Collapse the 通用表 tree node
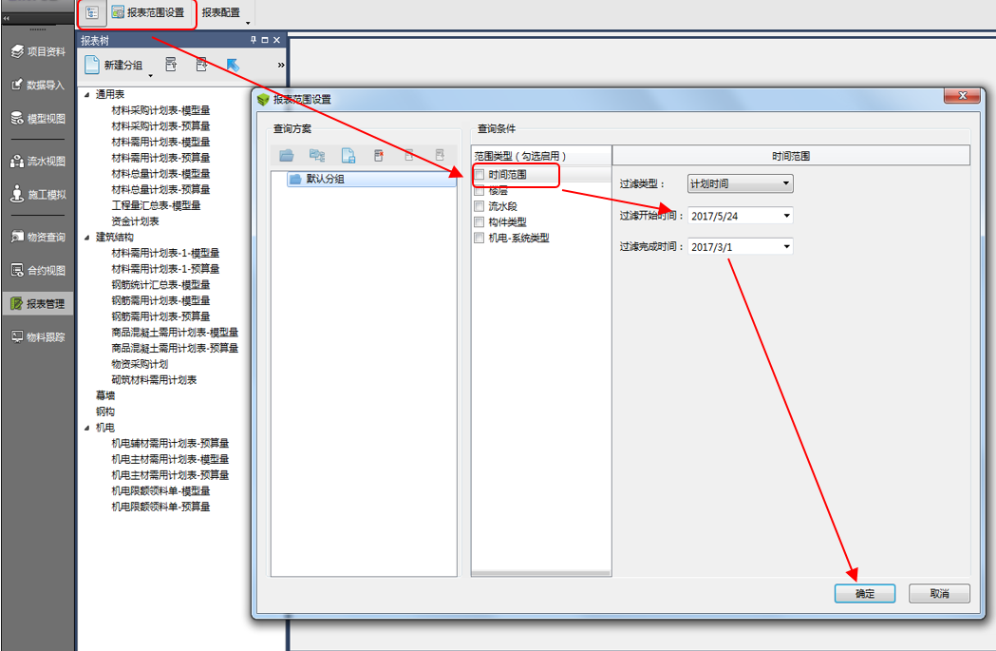 [87, 95]
